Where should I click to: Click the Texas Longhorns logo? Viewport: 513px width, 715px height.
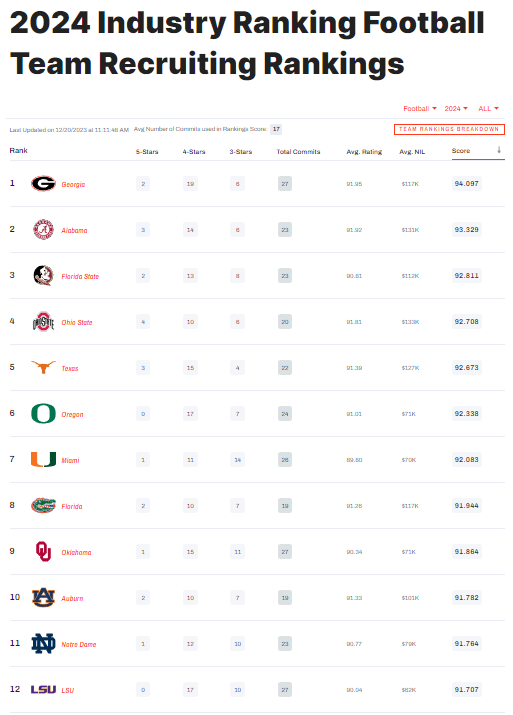[43, 367]
